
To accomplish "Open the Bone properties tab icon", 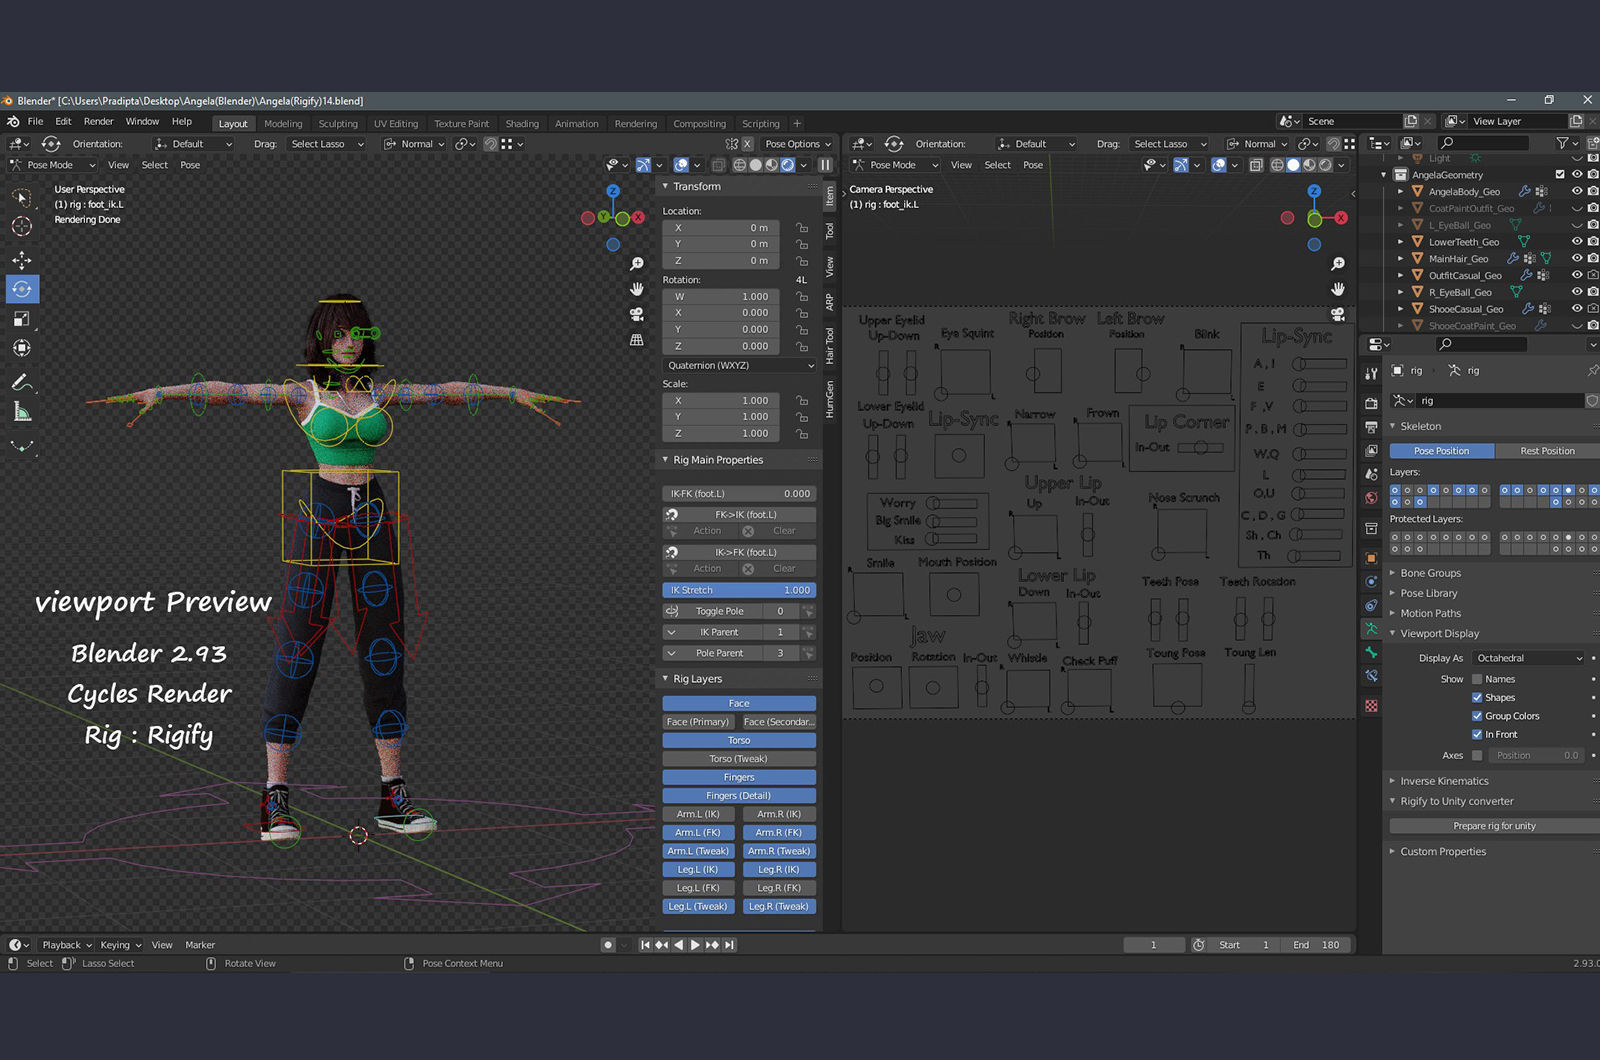I will pos(1372,652).
